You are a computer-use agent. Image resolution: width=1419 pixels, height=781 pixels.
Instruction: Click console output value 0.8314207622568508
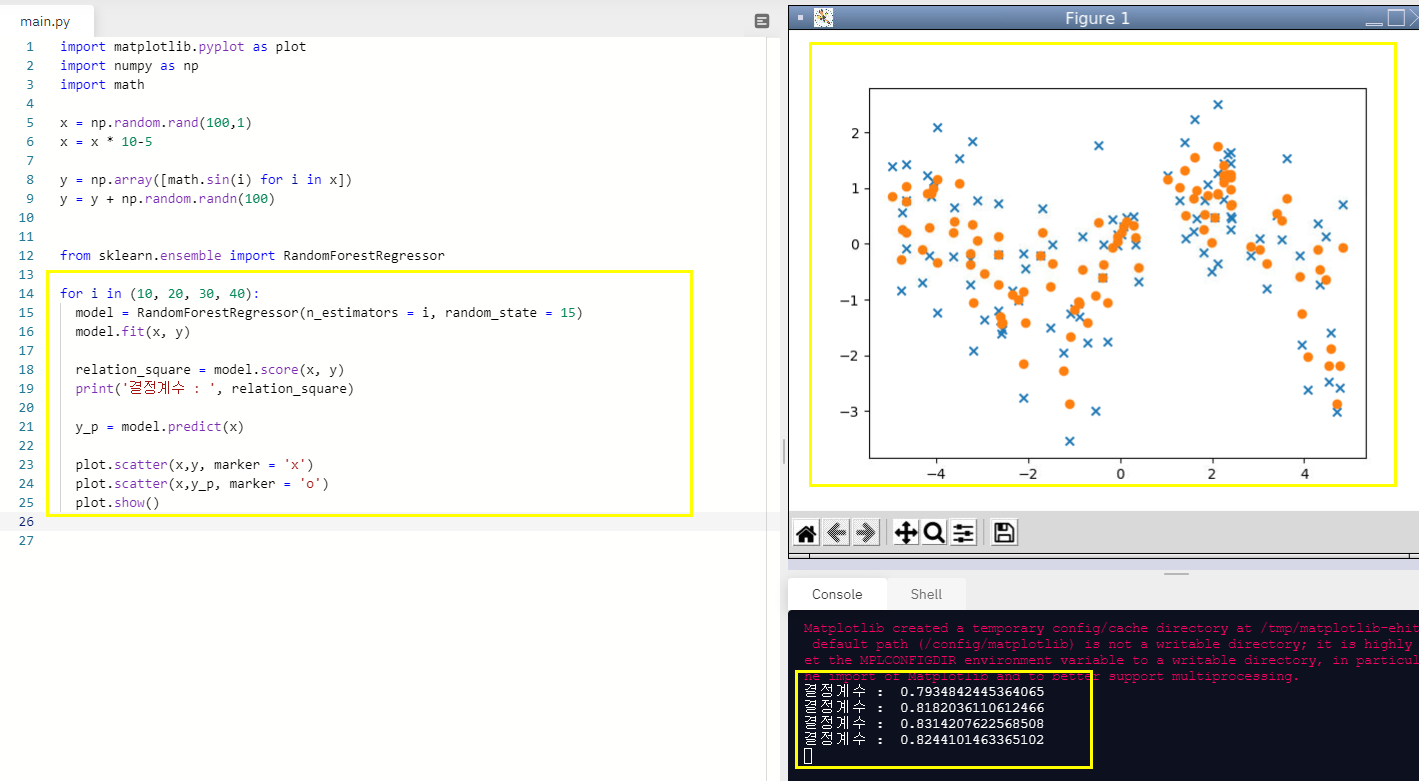pyautogui.click(x=972, y=723)
